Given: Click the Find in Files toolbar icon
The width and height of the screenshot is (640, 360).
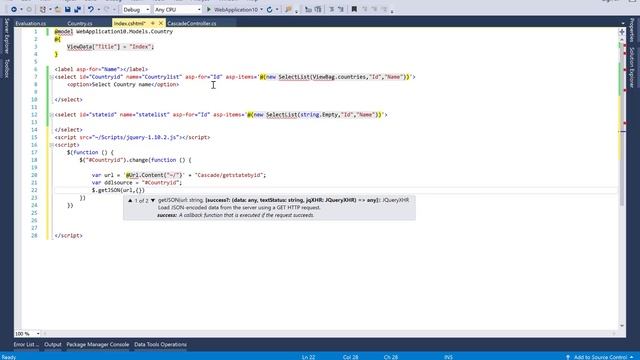Looking at the screenshot, I should point(289,9).
